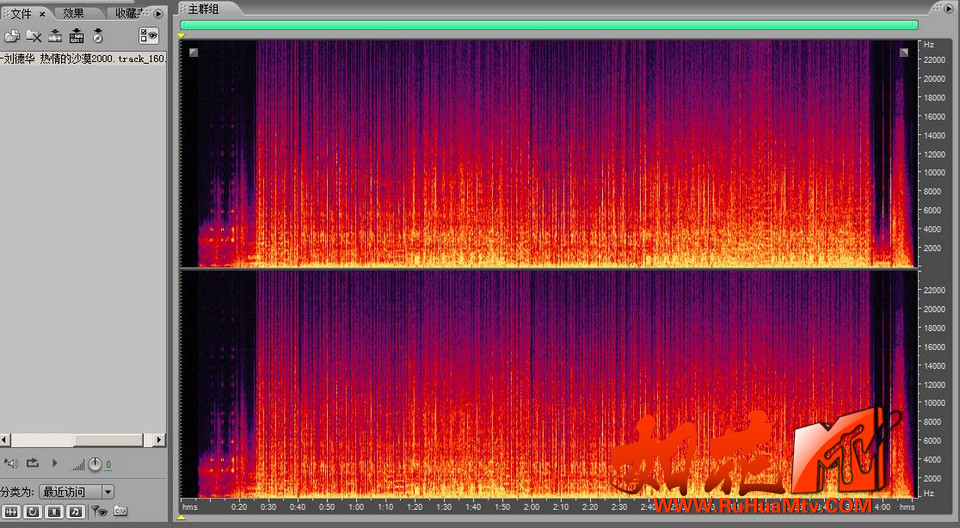Select the 刘德华 热情的沙漠2000 track file
Screen dimensions: 960x528
coord(83,59)
